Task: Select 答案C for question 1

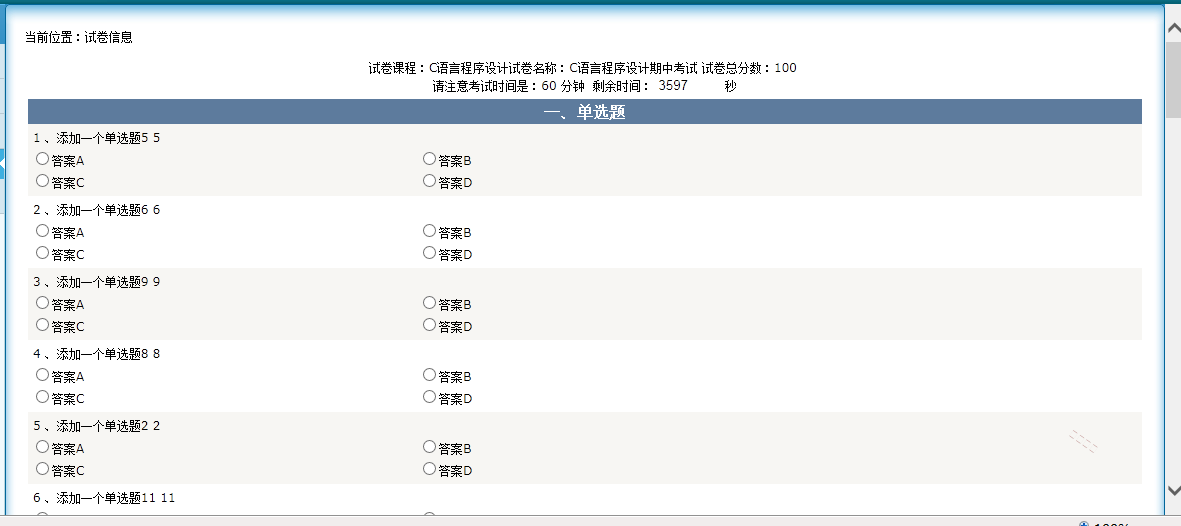Action: [x=42, y=181]
